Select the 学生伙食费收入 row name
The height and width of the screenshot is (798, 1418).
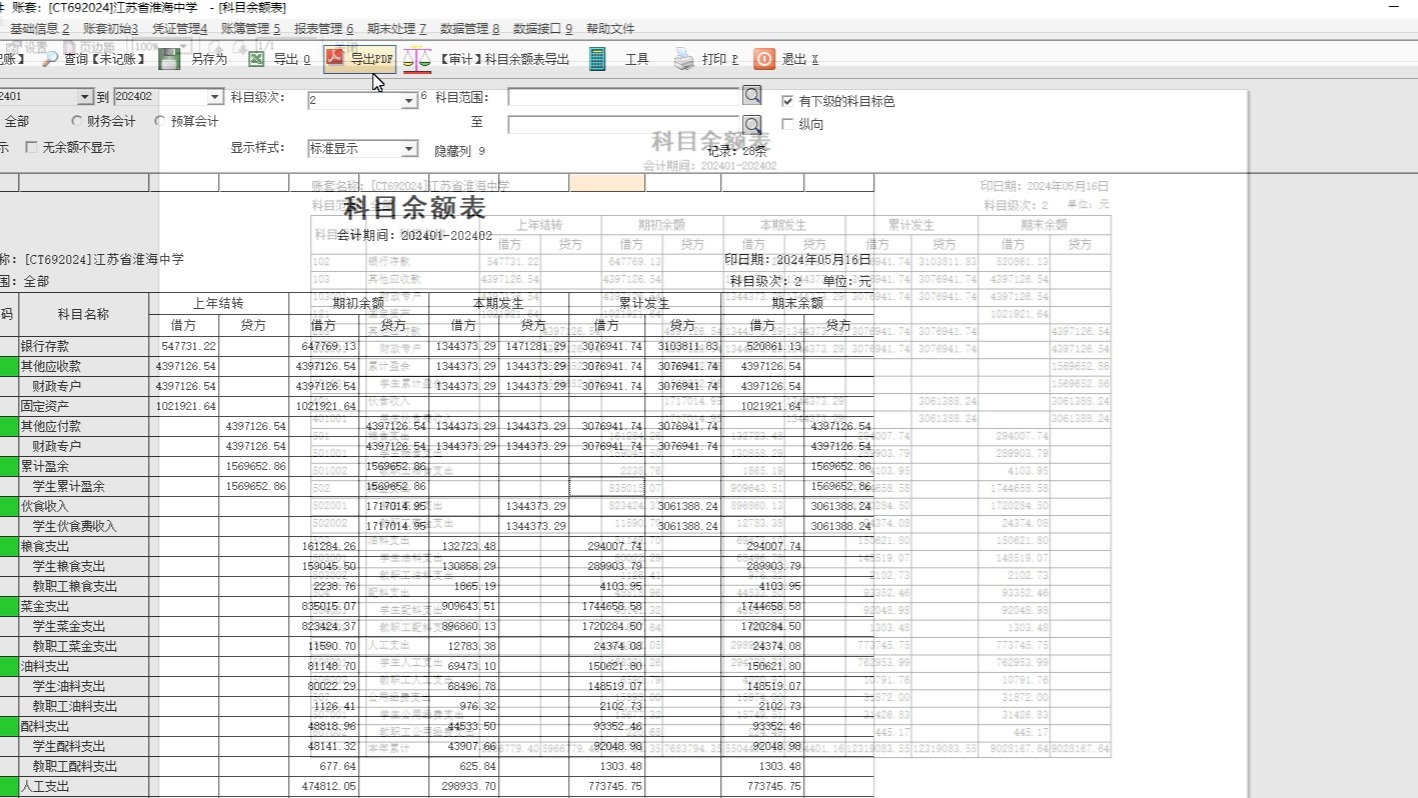pos(75,526)
